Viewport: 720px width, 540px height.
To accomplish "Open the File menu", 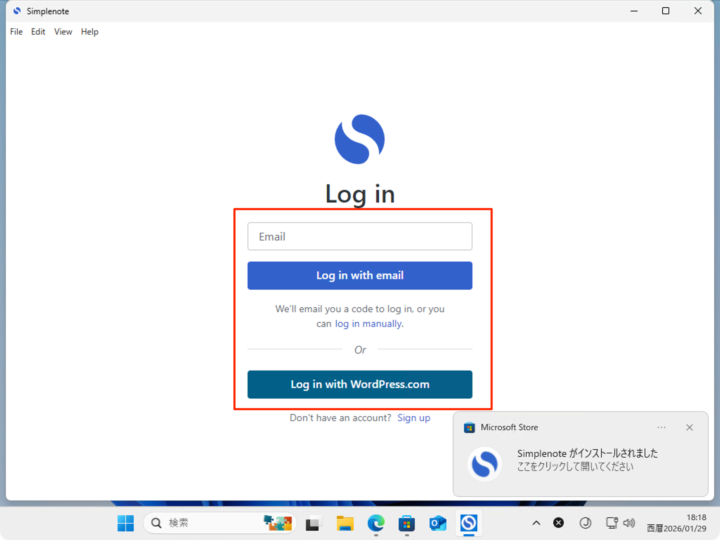I will [16, 32].
